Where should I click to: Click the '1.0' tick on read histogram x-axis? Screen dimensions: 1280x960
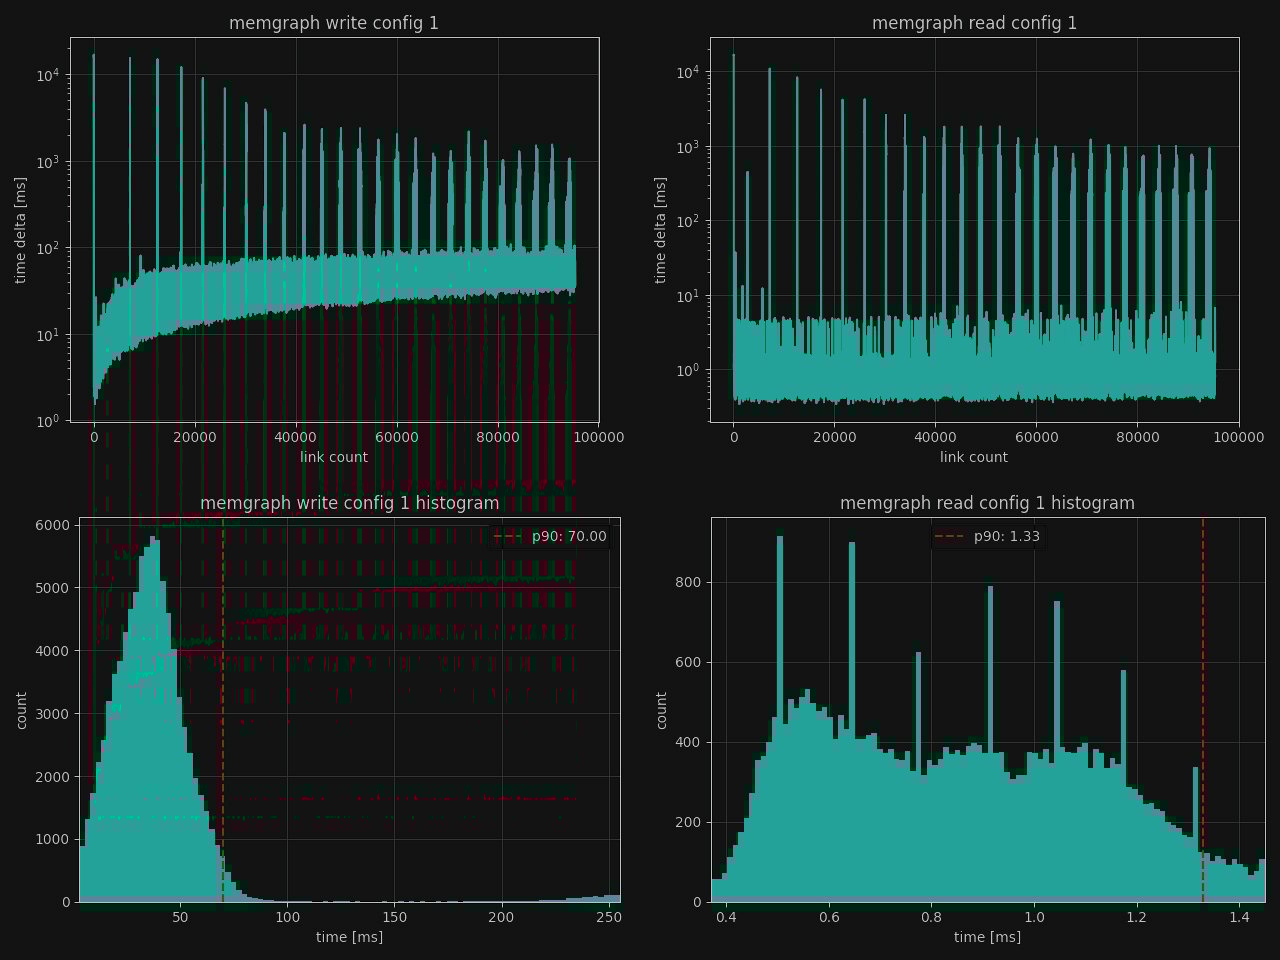1034,917
